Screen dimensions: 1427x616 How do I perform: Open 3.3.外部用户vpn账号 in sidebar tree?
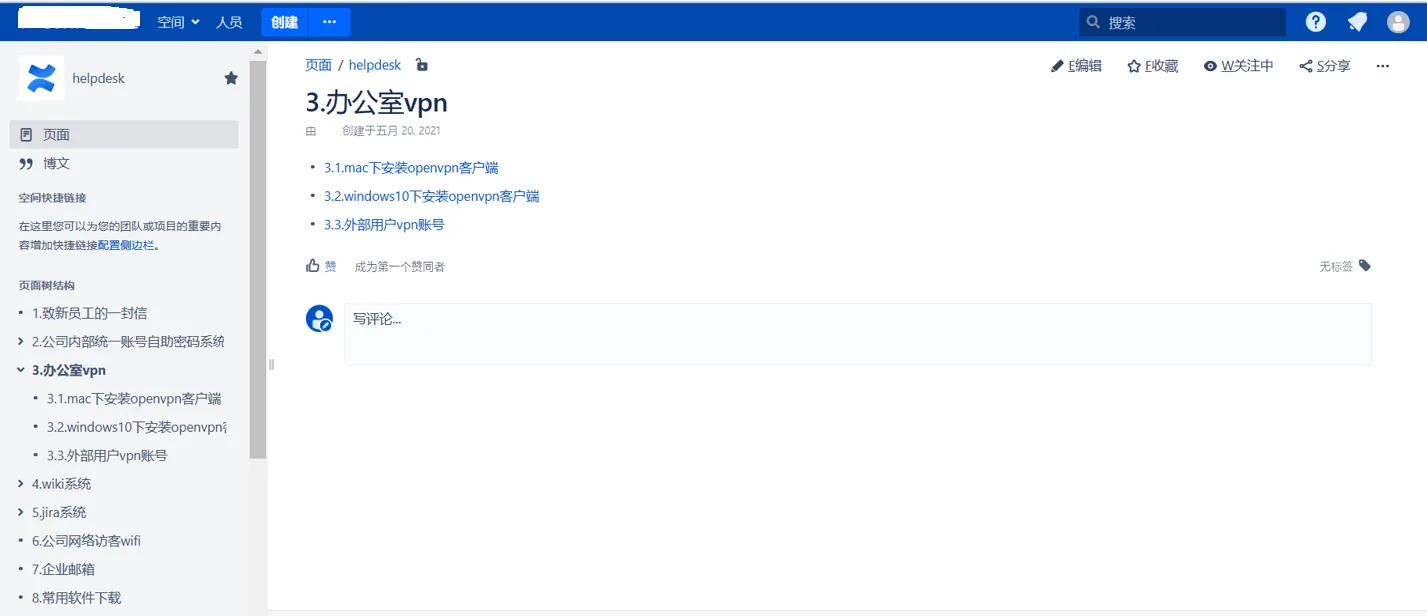107,455
